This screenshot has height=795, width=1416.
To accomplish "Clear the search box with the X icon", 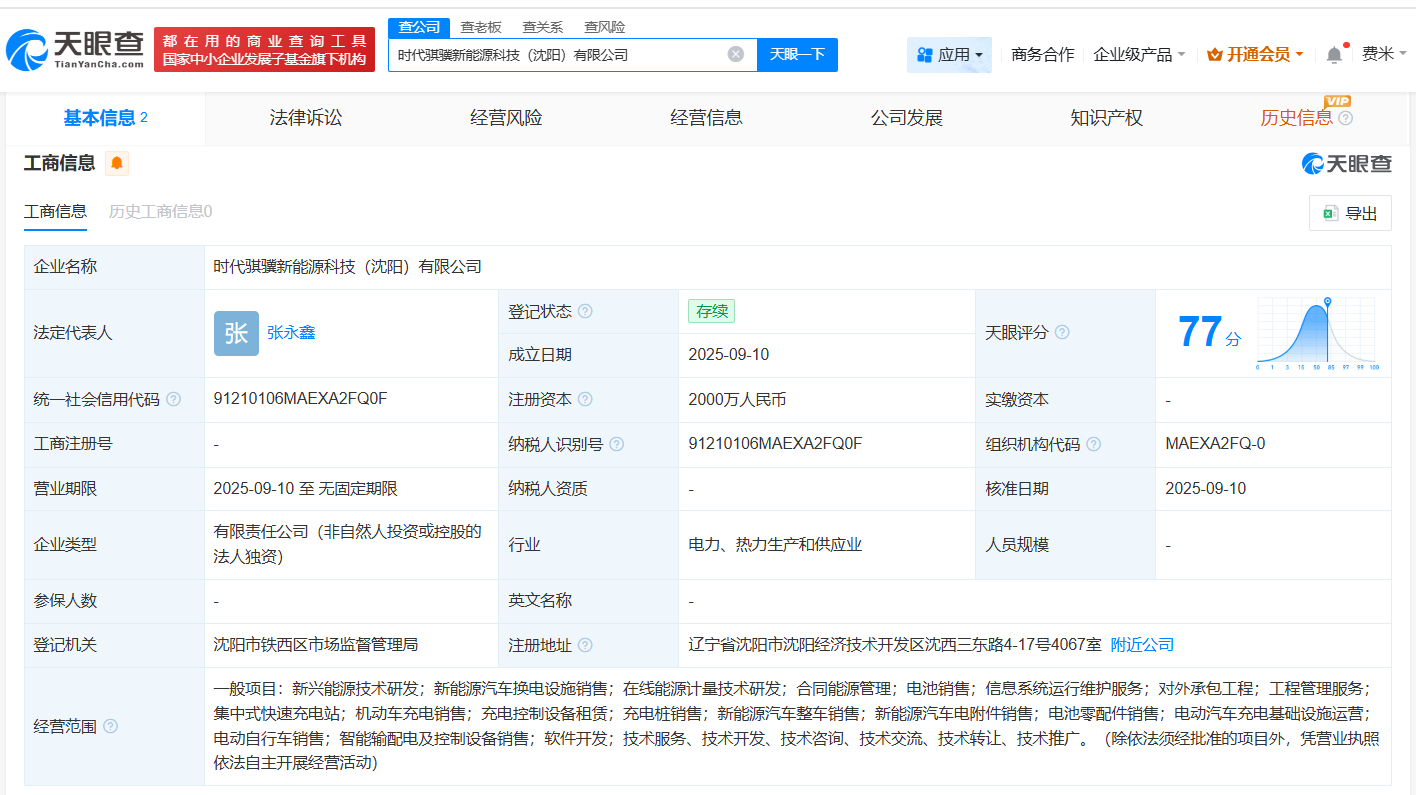I will point(737,55).
